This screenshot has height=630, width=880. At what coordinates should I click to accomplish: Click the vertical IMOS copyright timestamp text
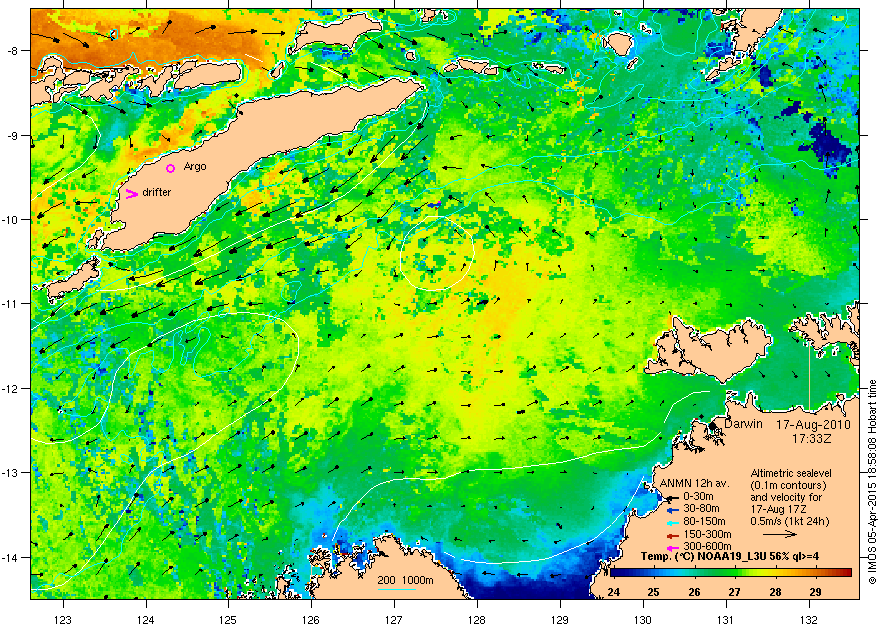pyautogui.click(x=873, y=482)
